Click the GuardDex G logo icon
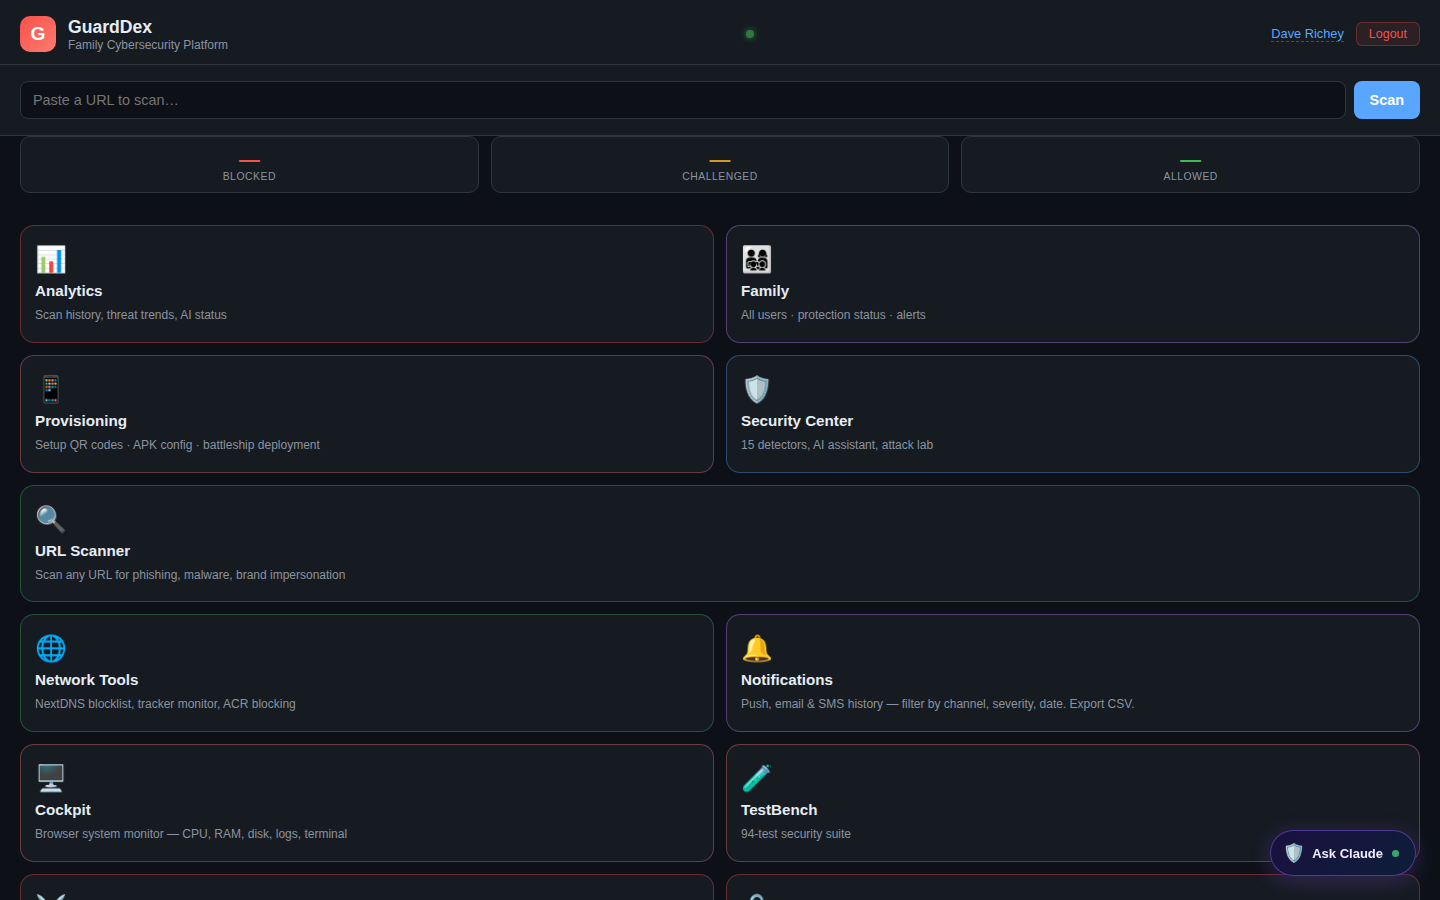Image resolution: width=1440 pixels, height=900 pixels. 38,34
